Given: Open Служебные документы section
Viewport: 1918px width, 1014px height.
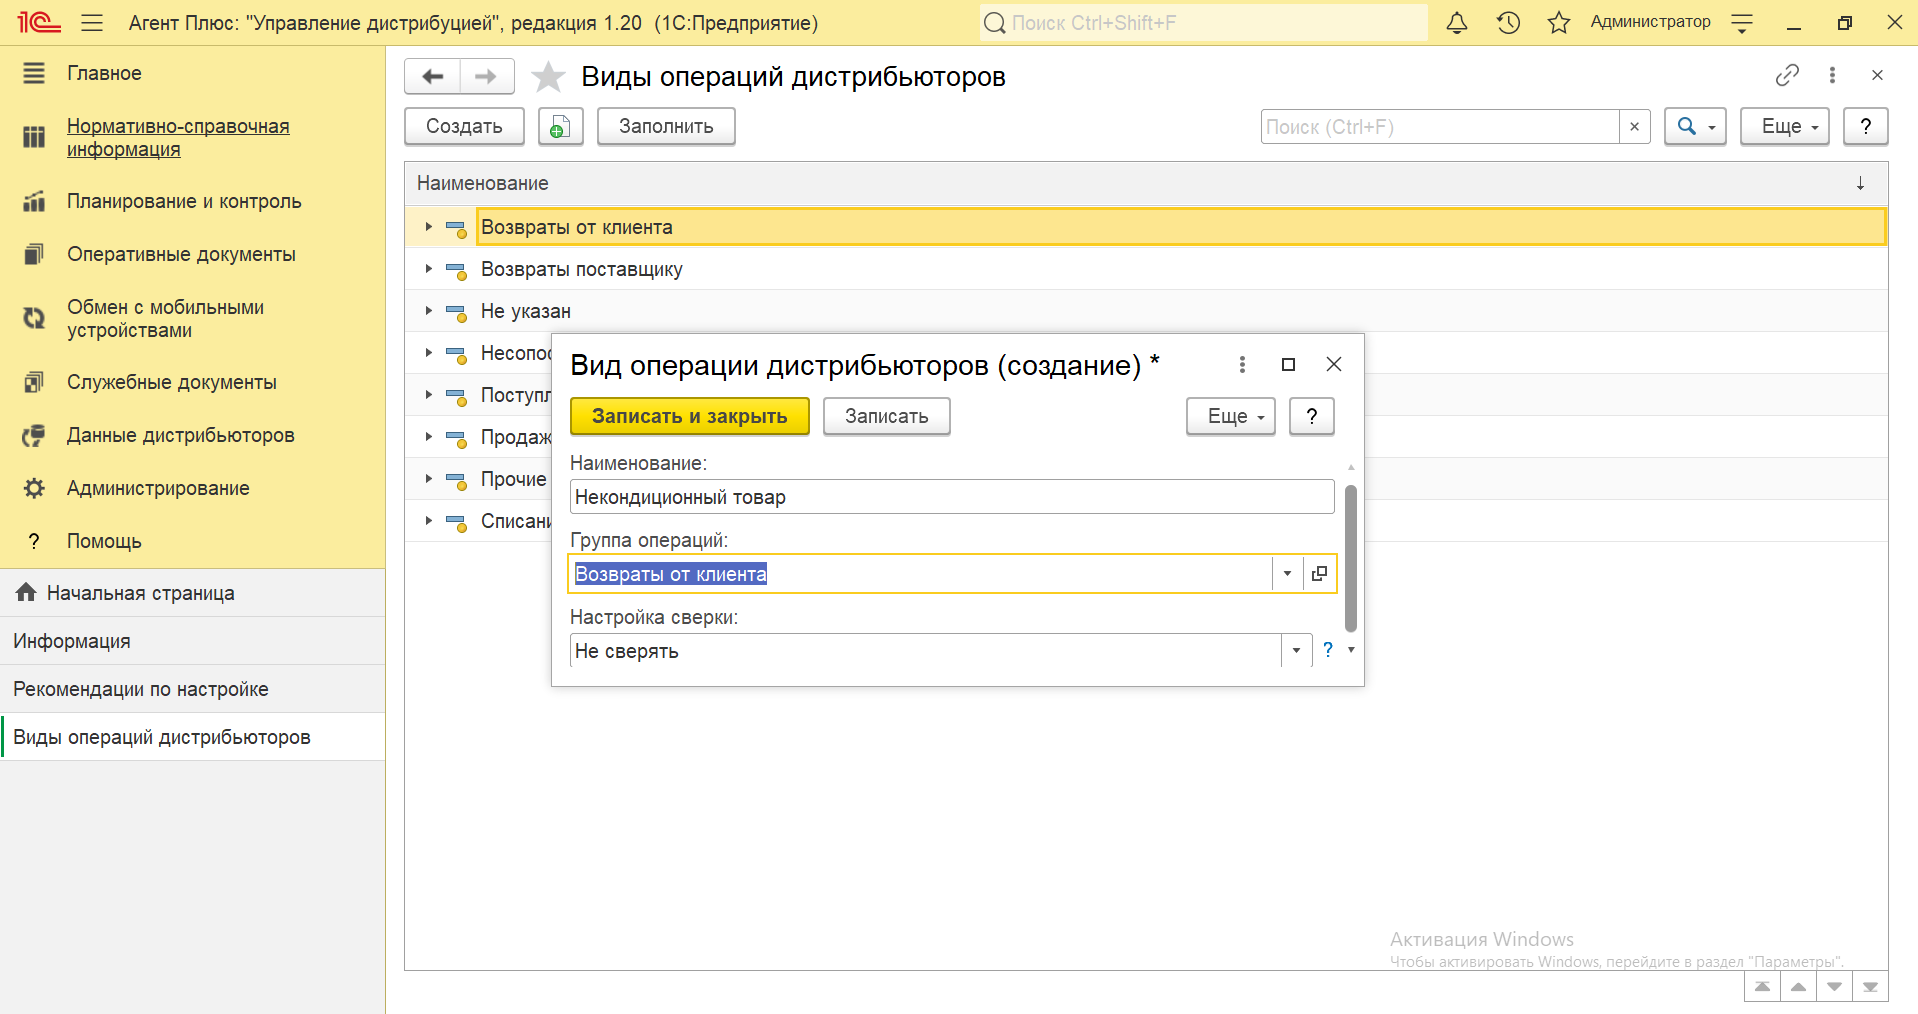Looking at the screenshot, I should point(192,382).
